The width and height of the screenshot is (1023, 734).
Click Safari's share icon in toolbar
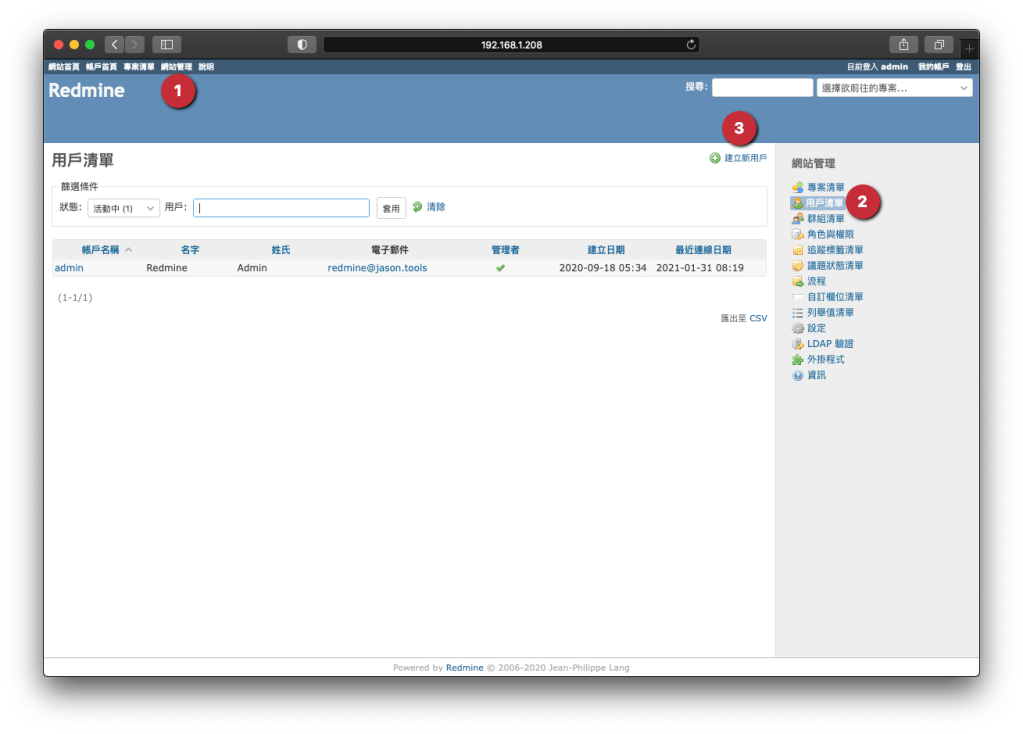click(903, 44)
